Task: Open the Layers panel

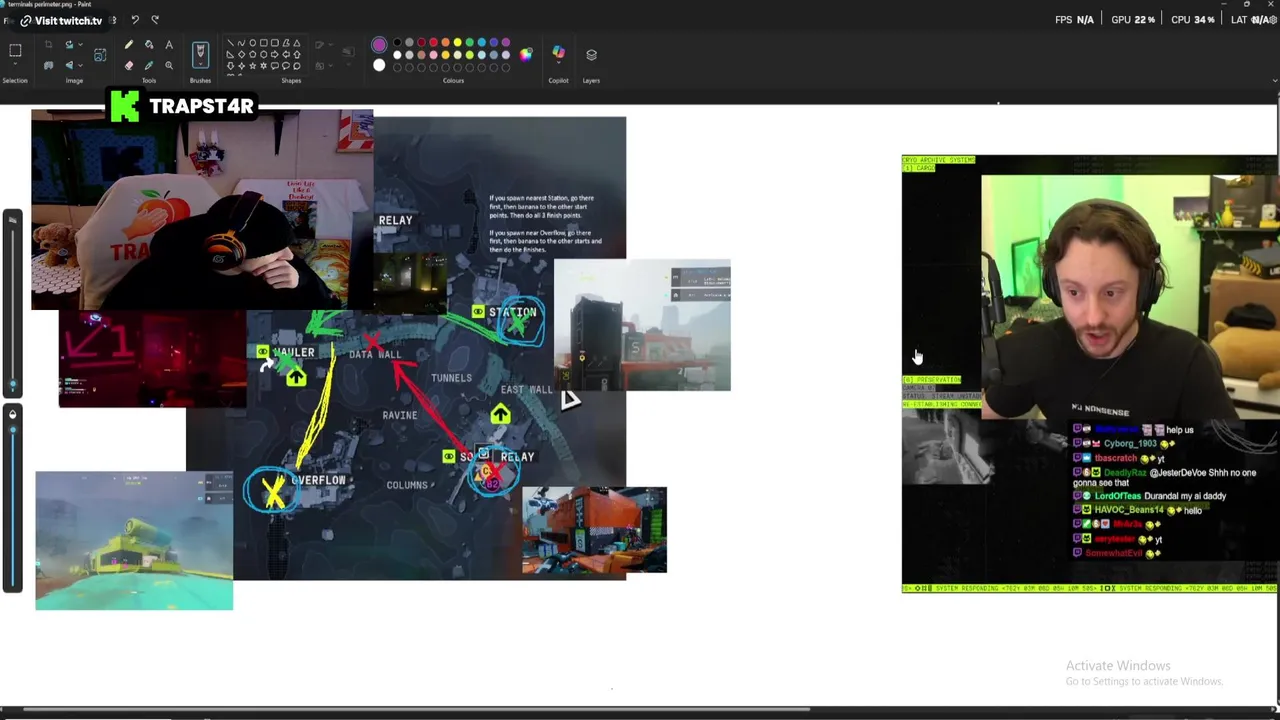Action: (591, 54)
